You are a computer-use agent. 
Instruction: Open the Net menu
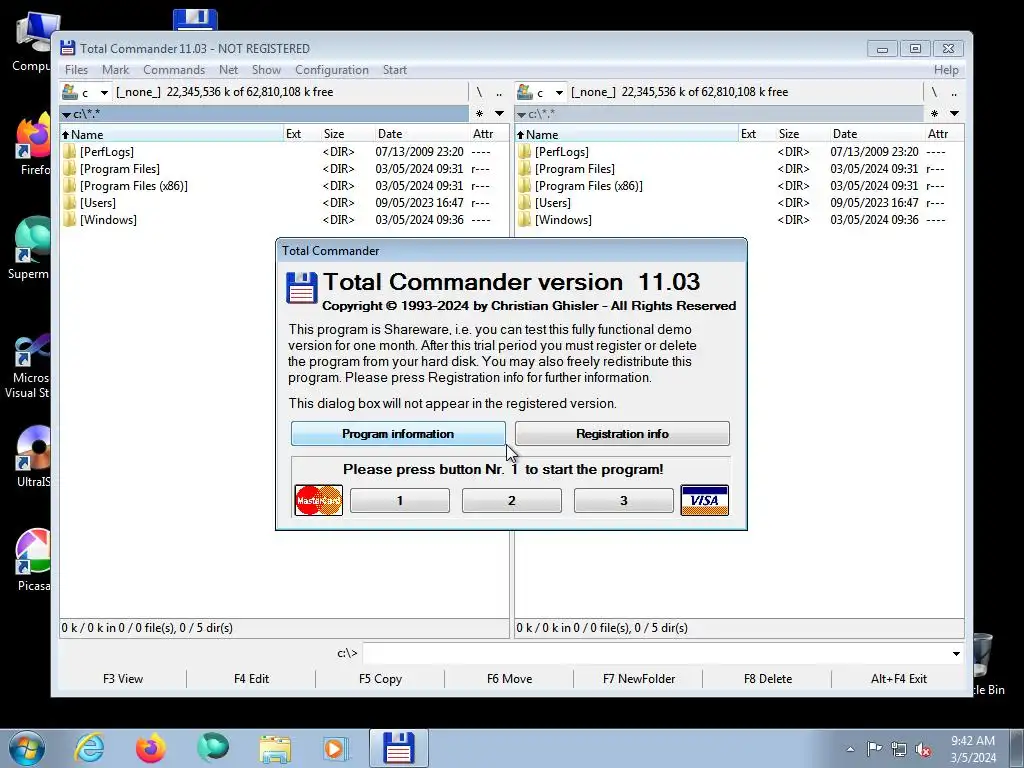coord(229,70)
